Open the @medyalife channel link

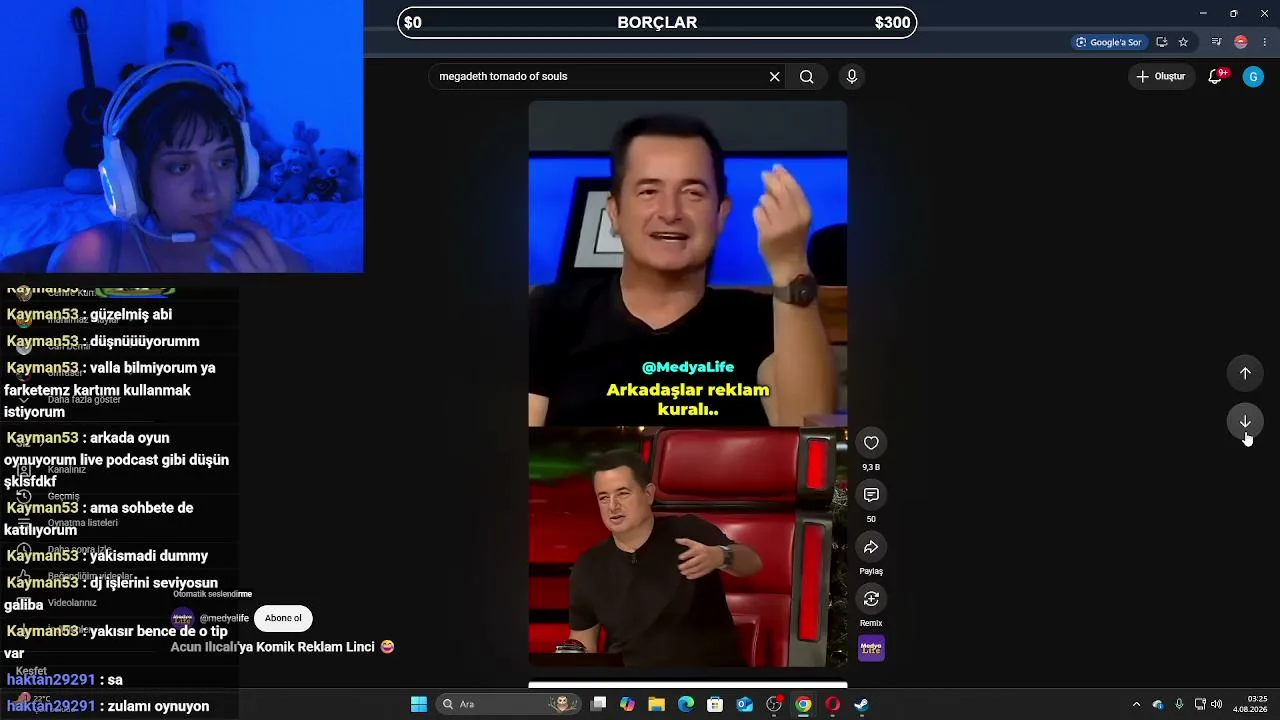224,619
